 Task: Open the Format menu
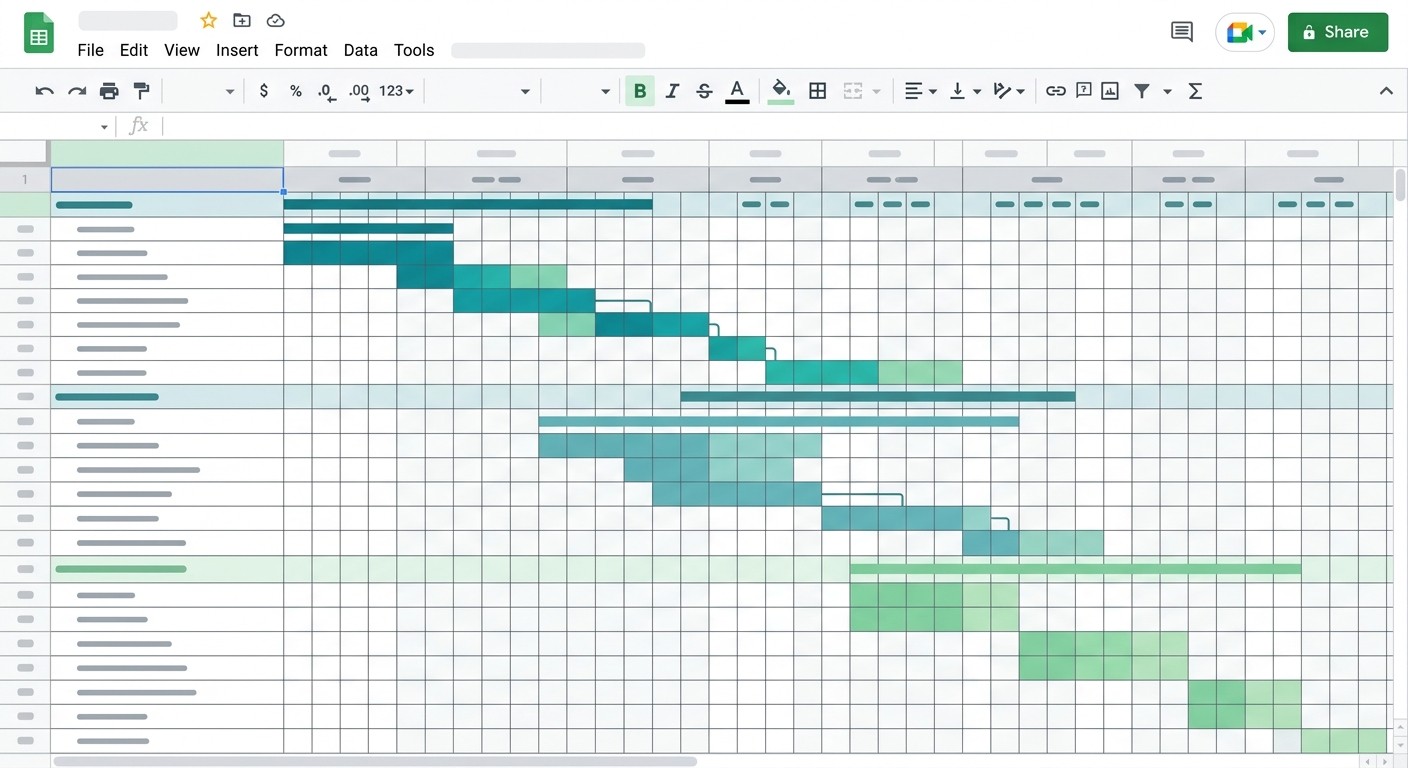301,50
